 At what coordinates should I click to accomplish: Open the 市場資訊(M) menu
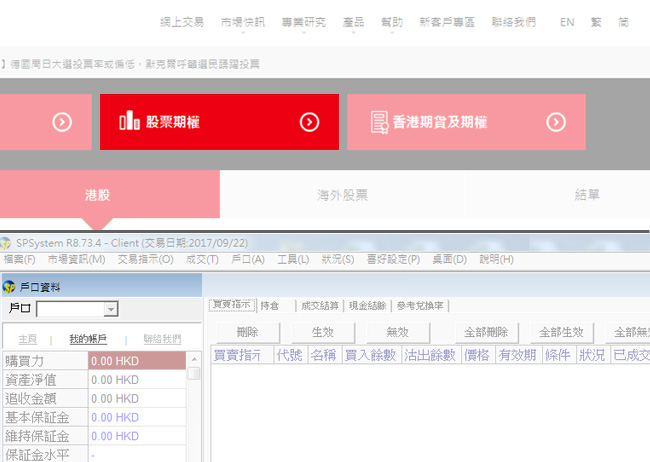[76, 260]
